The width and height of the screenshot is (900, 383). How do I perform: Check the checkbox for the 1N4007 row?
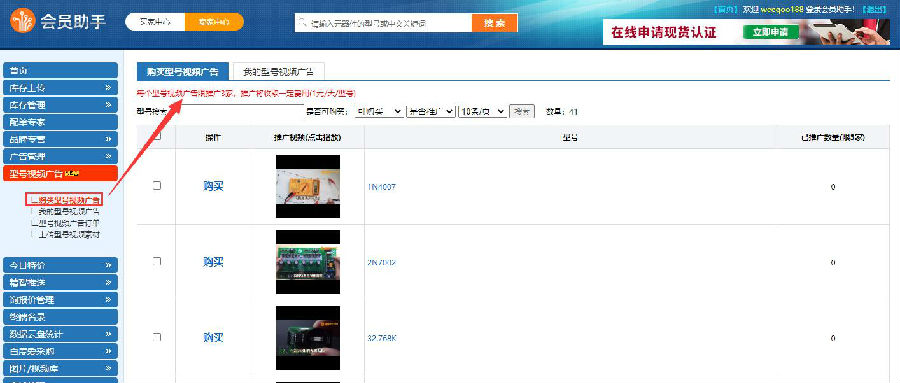[157, 186]
